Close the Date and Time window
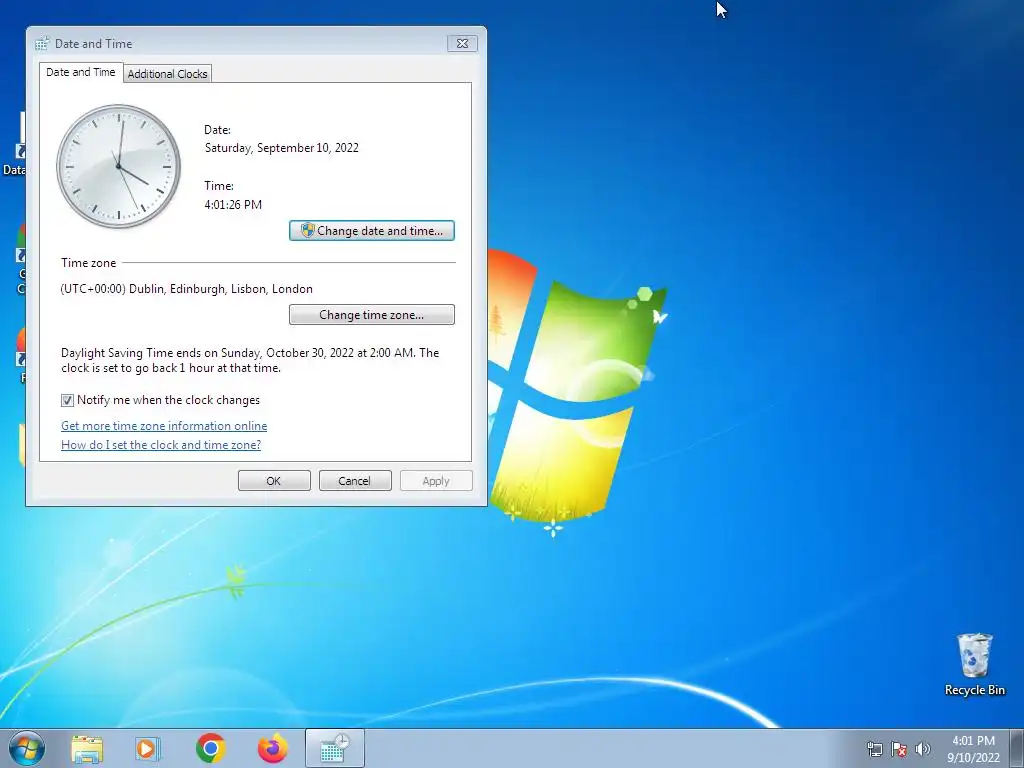Viewport: 1024px width, 768px height. [x=462, y=43]
